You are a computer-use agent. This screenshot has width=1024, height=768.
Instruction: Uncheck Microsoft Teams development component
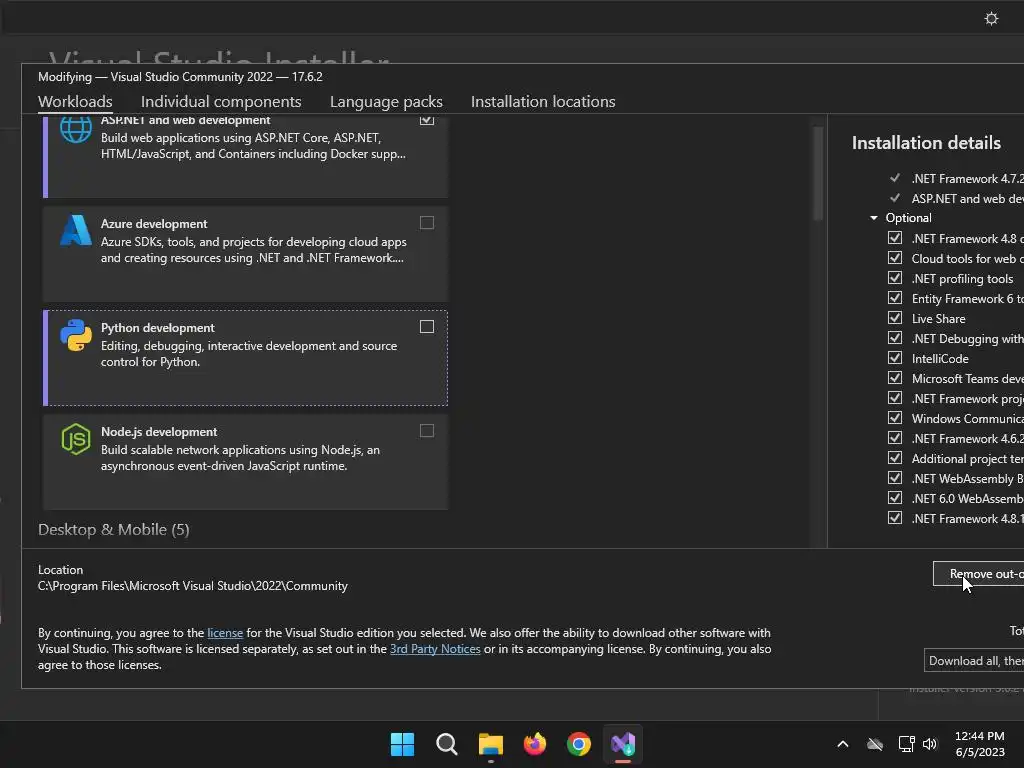click(895, 378)
